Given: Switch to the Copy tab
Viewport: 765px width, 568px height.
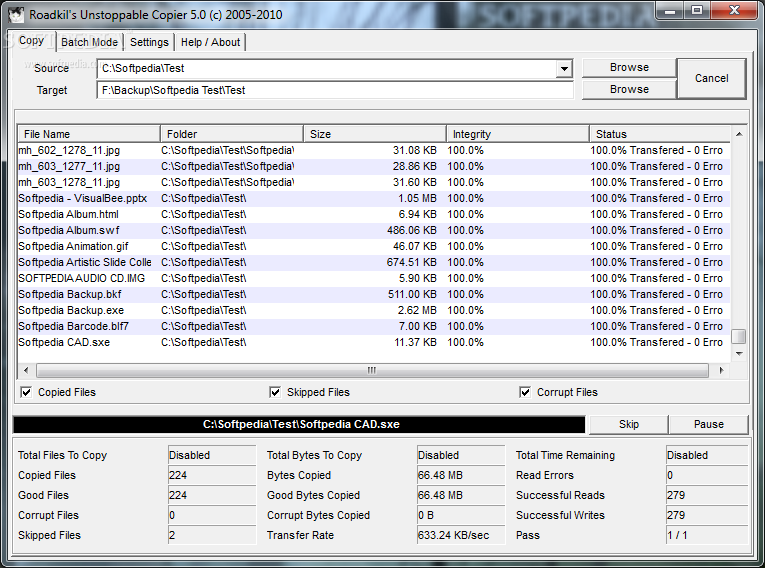Looking at the screenshot, I should point(31,41).
